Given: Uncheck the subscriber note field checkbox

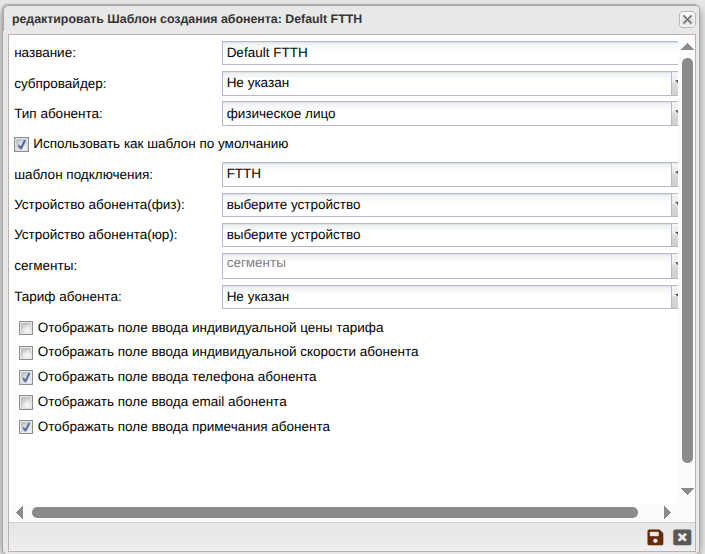Looking at the screenshot, I should (x=27, y=427).
